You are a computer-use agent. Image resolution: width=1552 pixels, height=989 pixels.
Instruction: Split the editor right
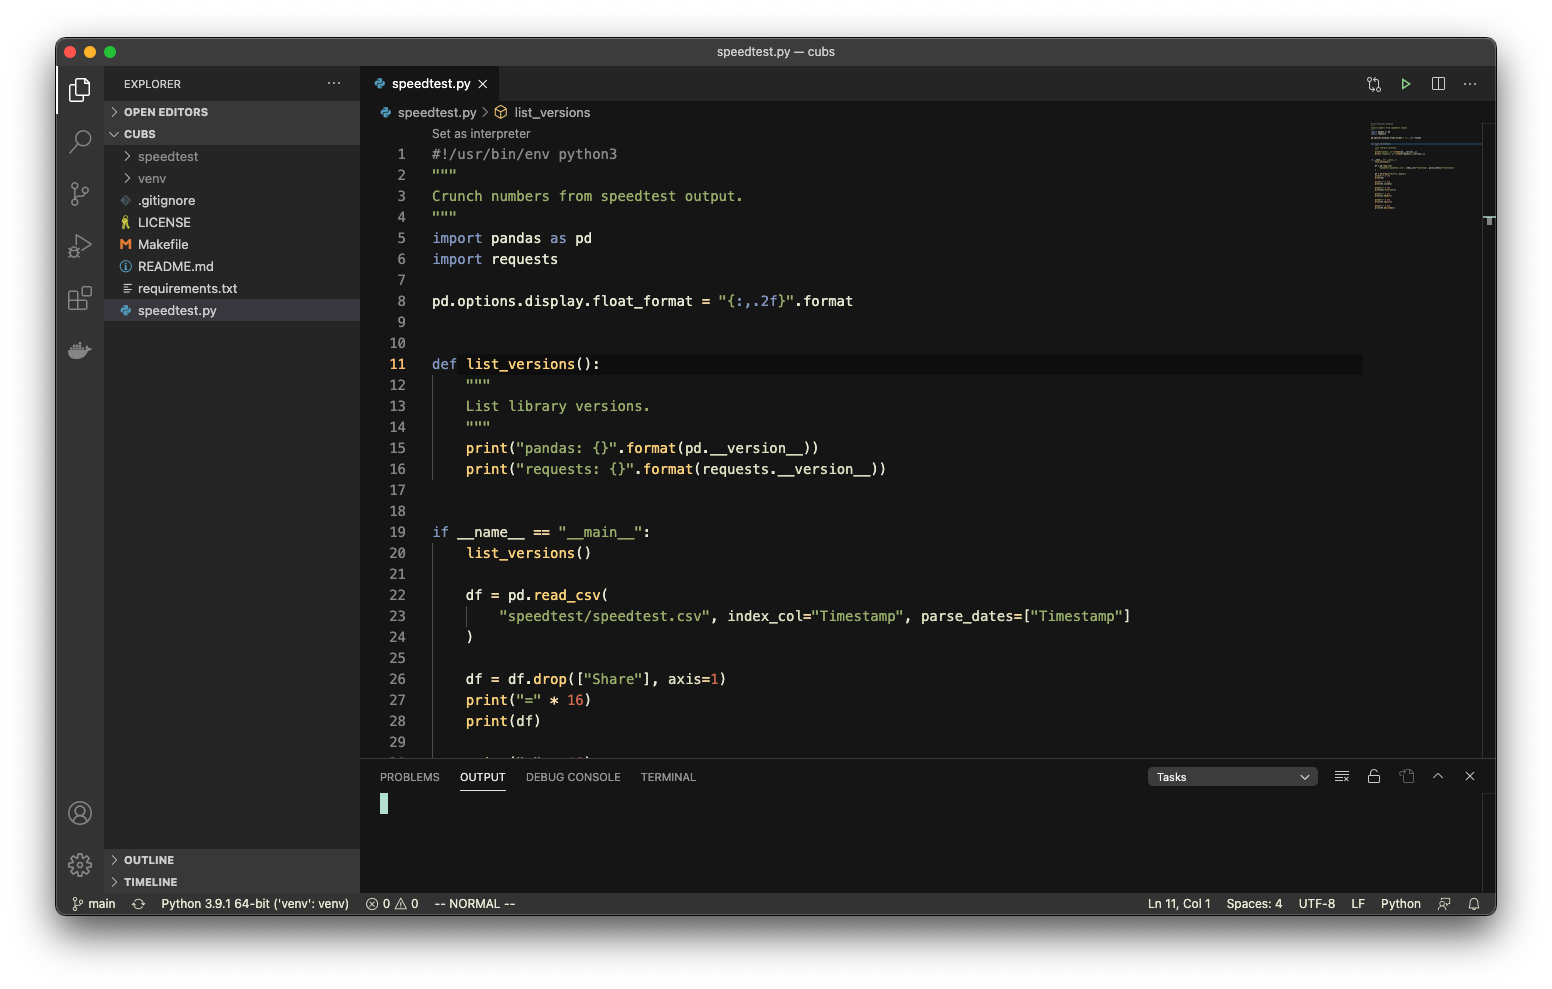point(1438,84)
